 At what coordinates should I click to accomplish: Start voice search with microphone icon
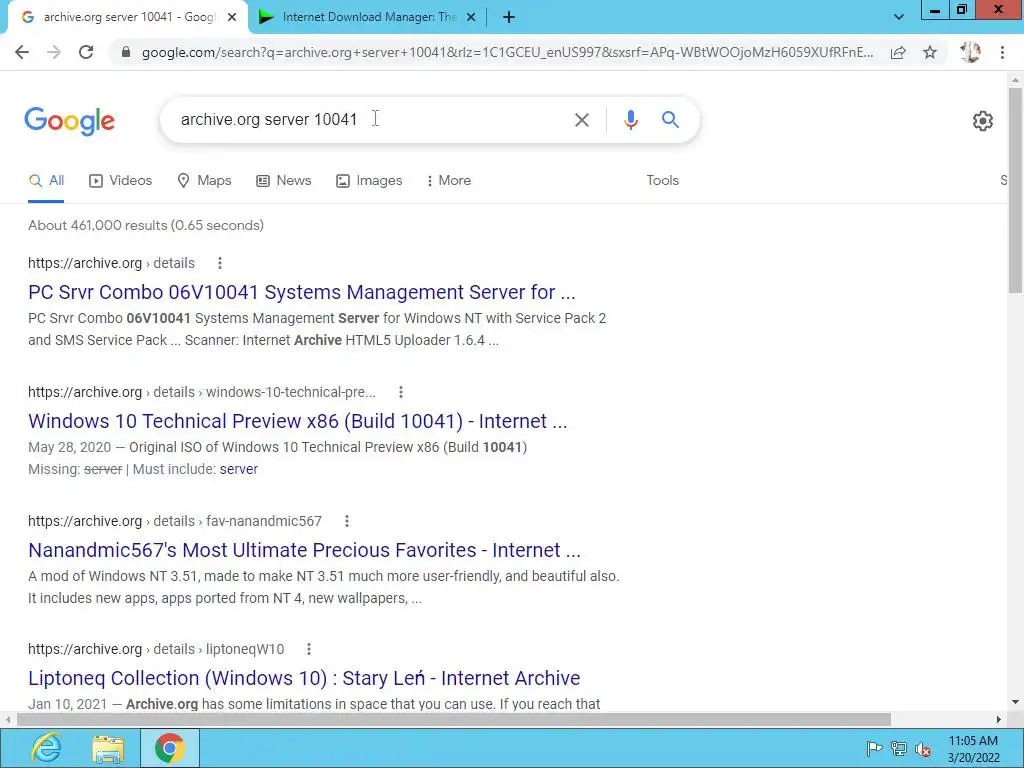tap(630, 120)
